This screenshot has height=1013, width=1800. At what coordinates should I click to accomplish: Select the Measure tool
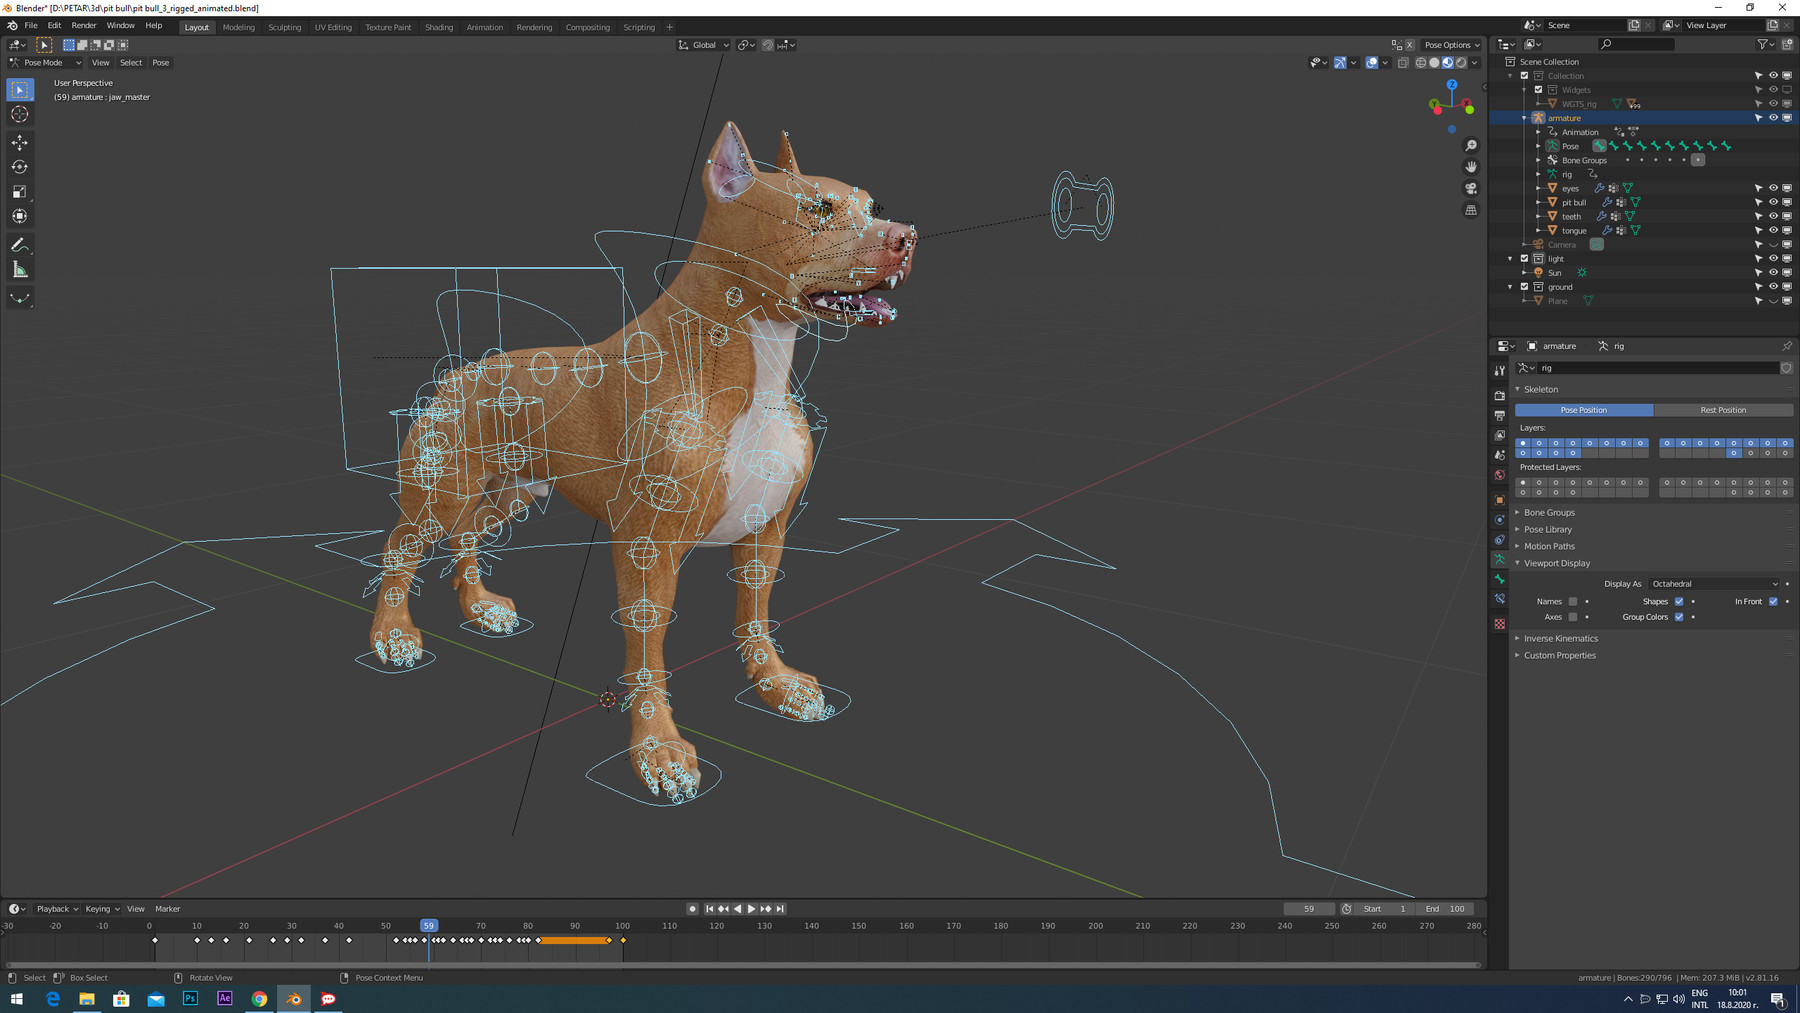(20, 268)
